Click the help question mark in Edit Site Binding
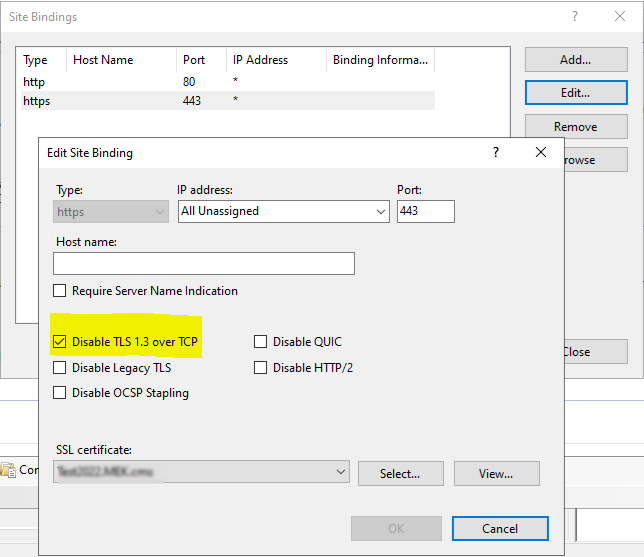Viewport: 644px width, 557px height. point(496,152)
